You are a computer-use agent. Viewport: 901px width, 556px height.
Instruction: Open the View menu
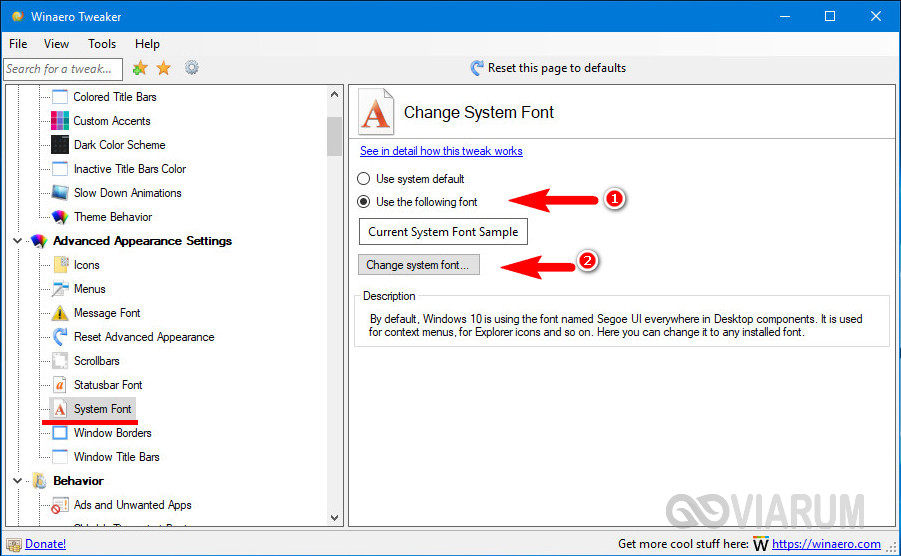click(56, 44)
